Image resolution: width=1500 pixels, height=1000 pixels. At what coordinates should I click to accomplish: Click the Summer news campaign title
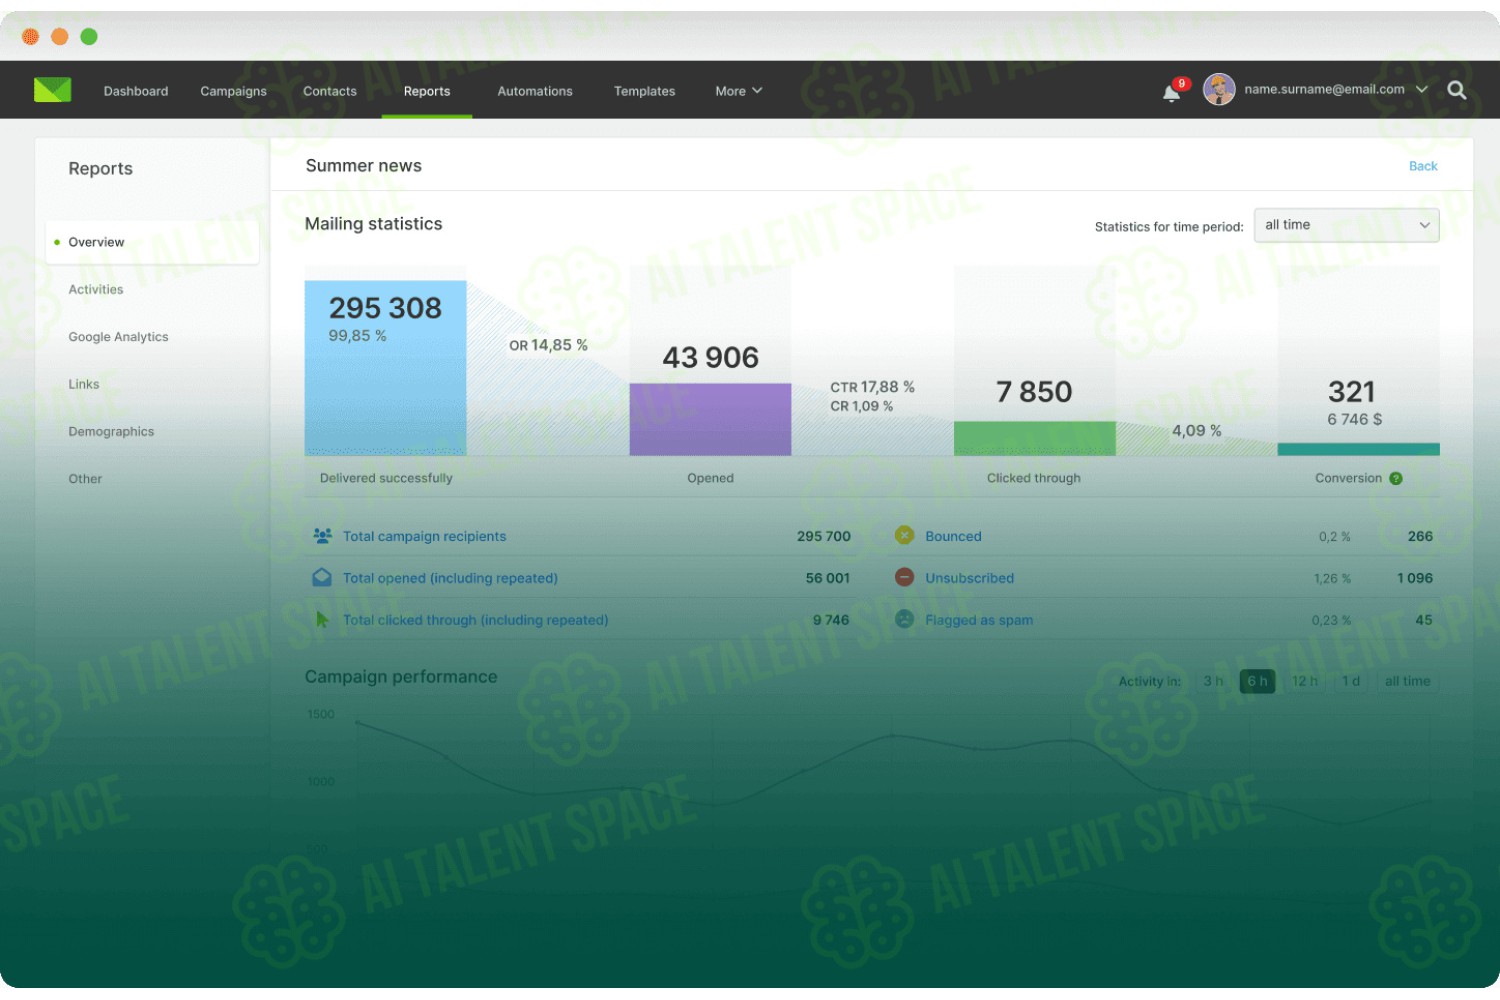[363, 166]
